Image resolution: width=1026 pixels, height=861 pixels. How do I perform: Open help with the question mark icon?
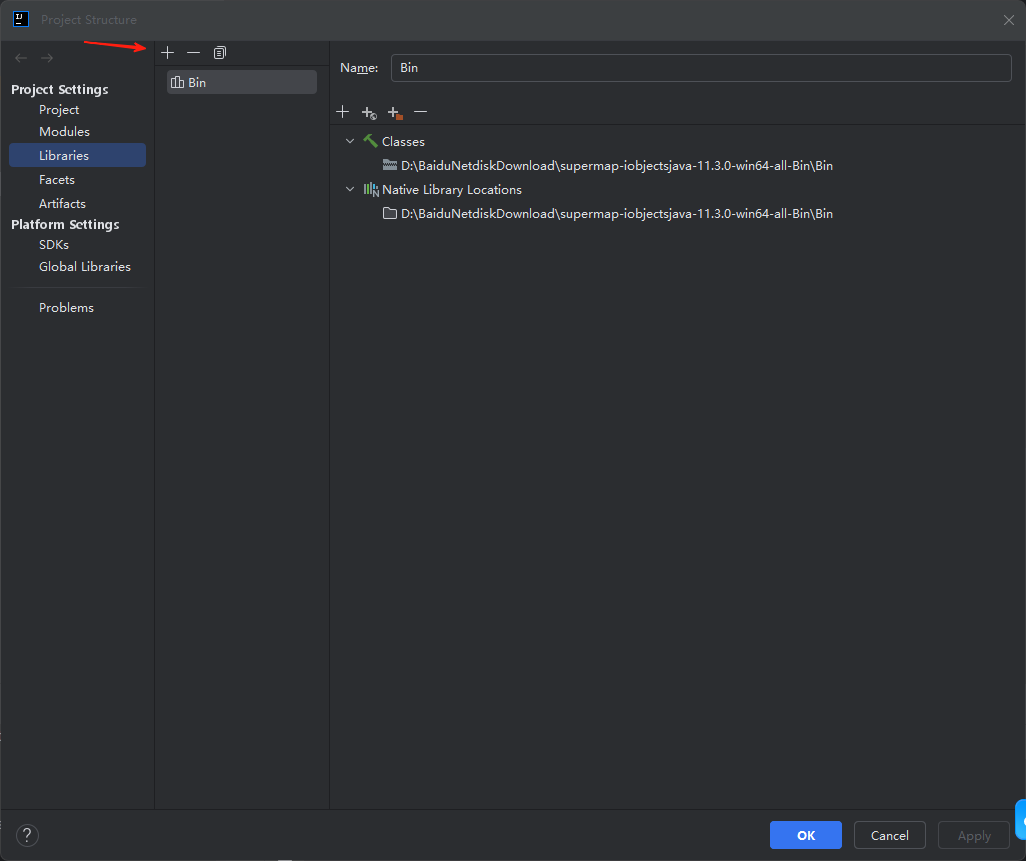(26, 835)
